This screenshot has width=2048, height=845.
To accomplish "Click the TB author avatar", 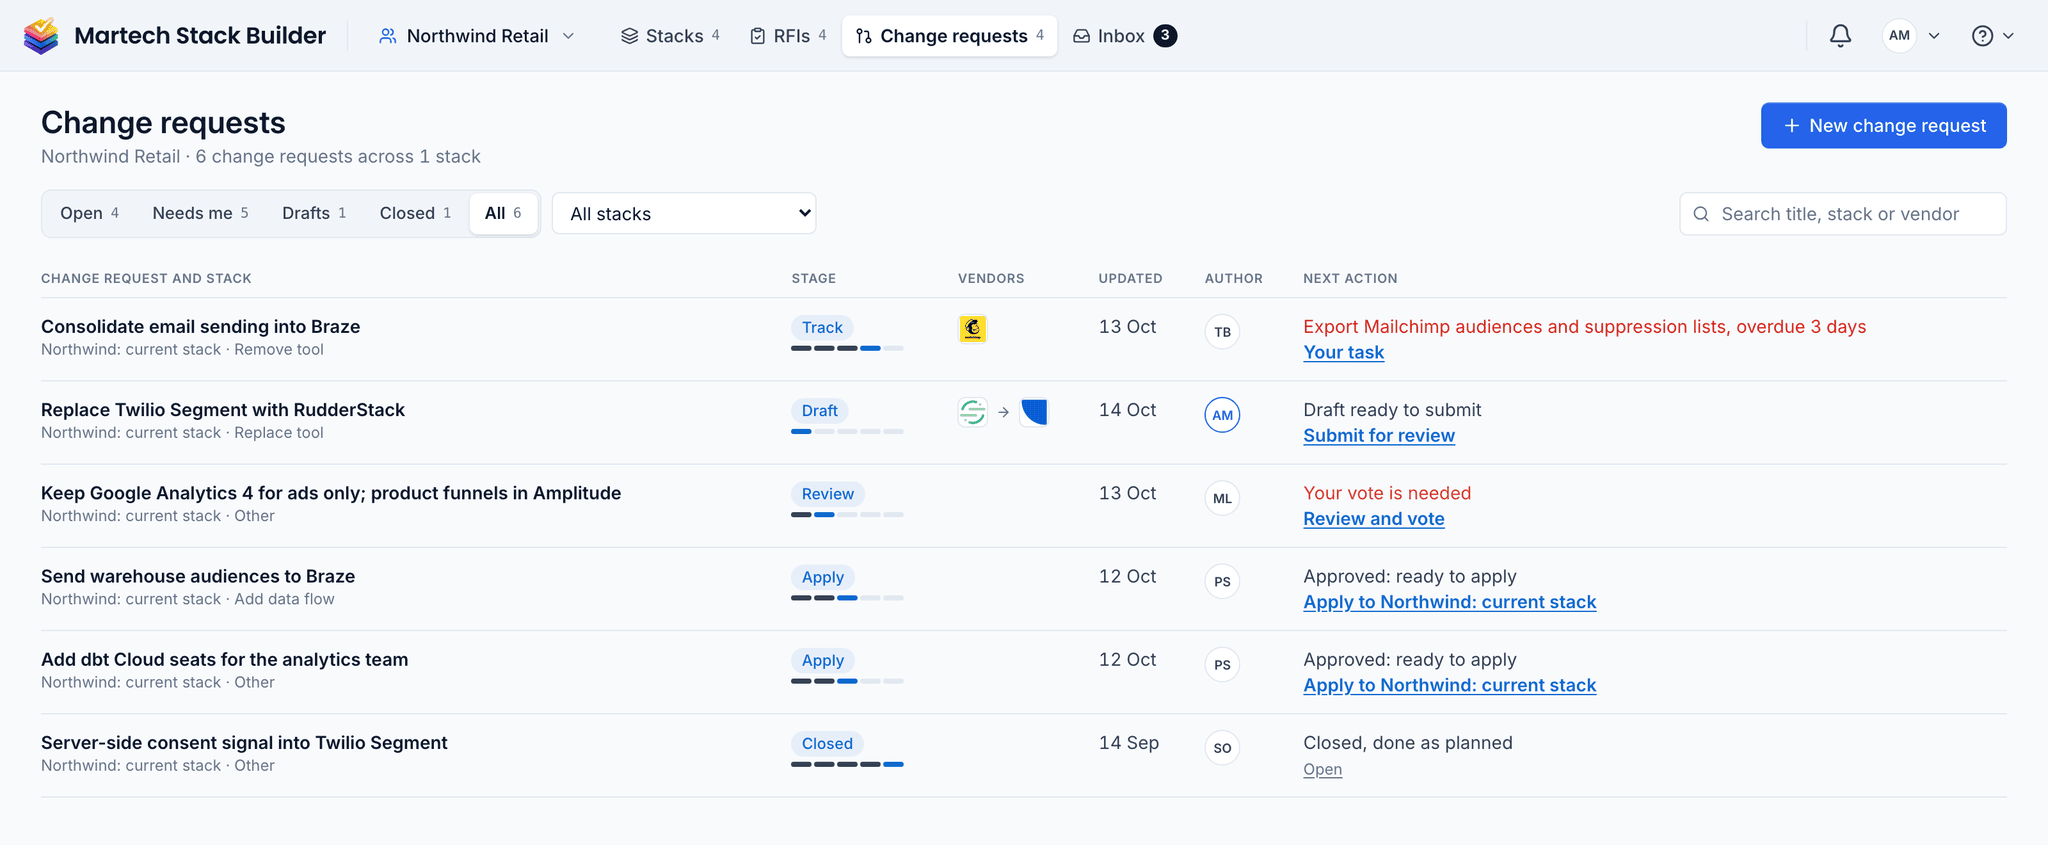I will click(x=1222, y=332).
